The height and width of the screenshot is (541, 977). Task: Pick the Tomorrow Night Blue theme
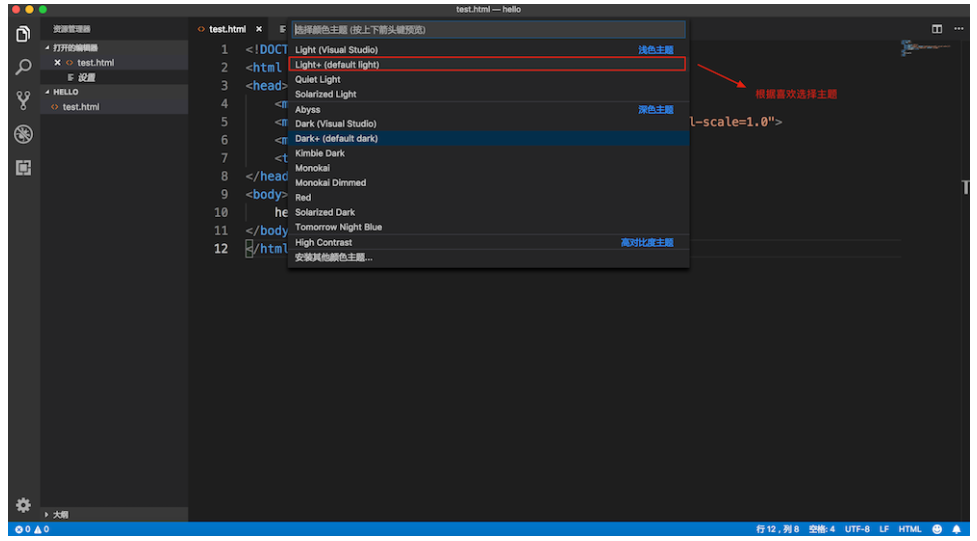(488, 227)
